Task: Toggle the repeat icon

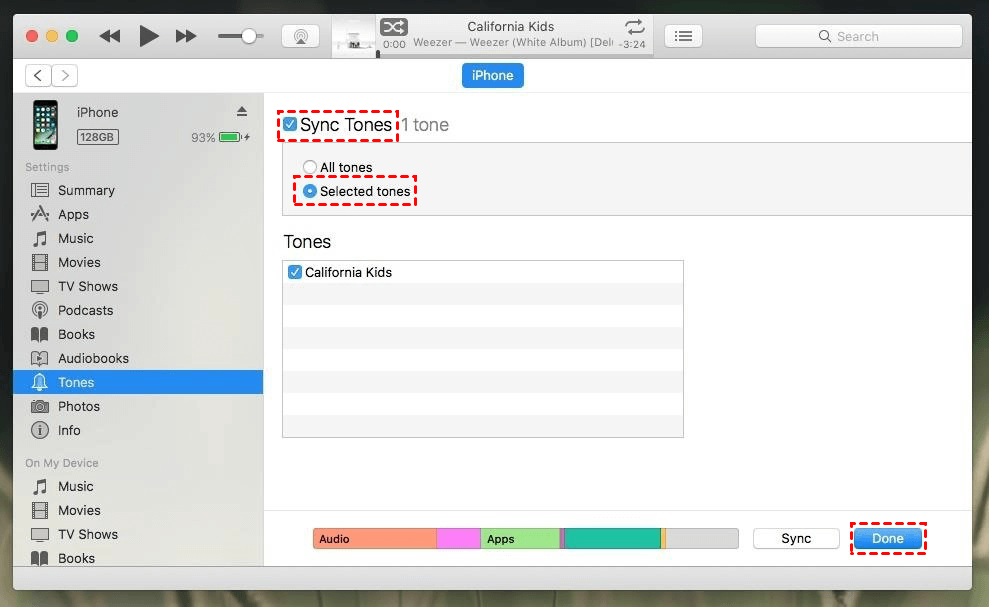Action: point(634,27)
